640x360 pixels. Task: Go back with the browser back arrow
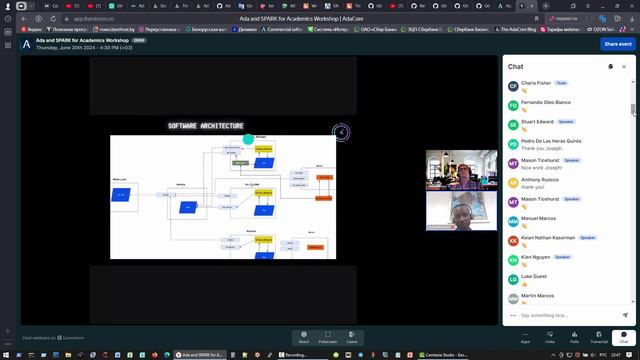tap(24, 19)
